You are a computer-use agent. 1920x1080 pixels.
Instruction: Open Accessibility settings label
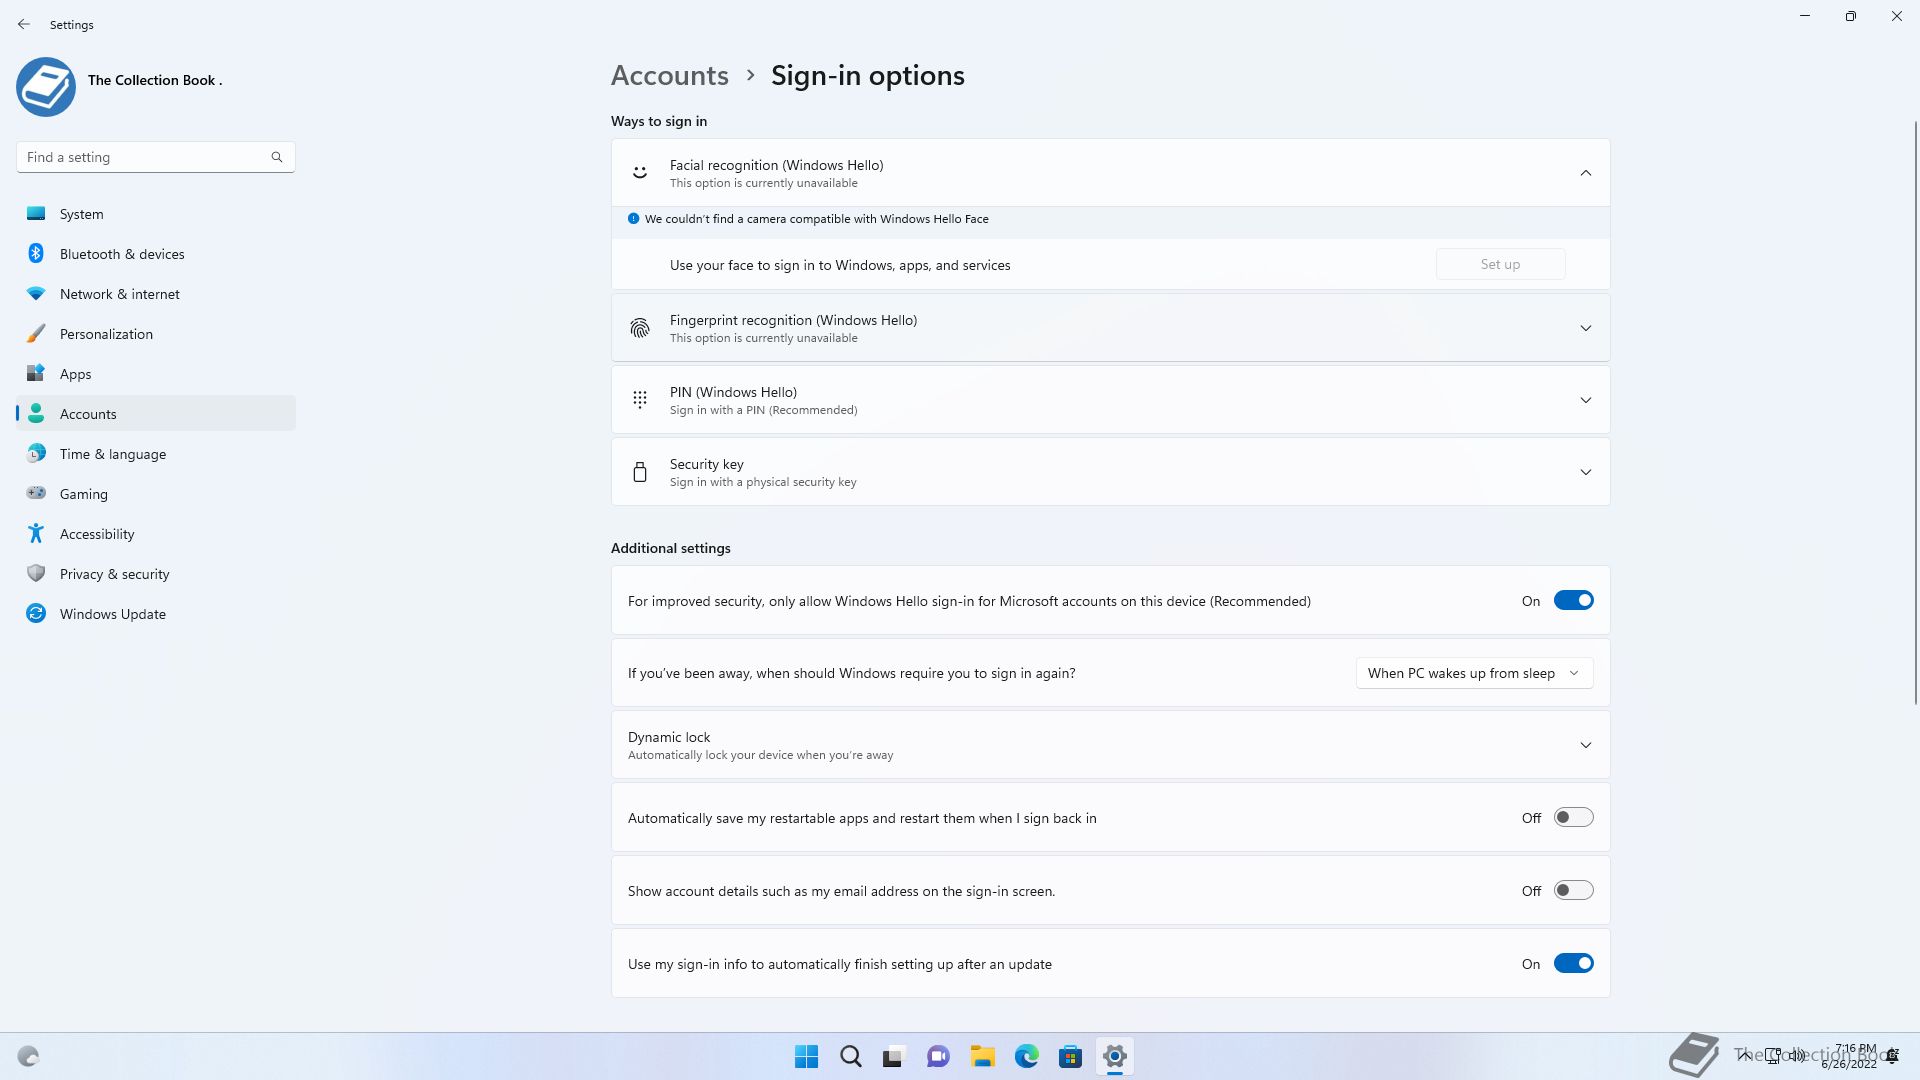click(x=97, y=534)
